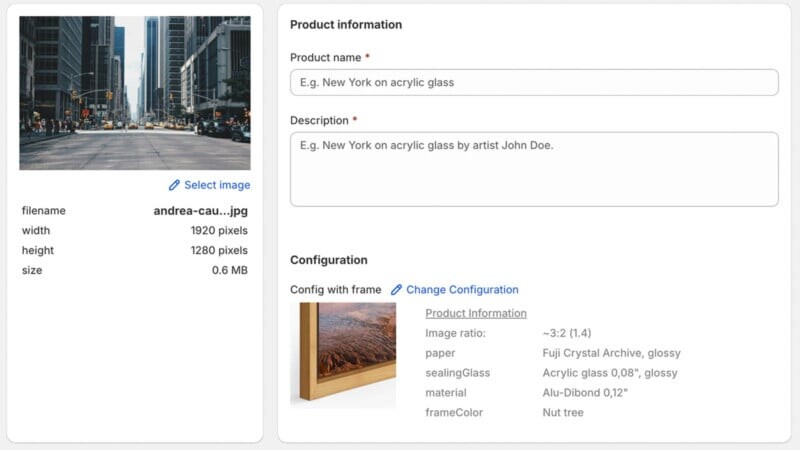Select the truncated filename andrea-cau...jpg
This screenshot has height=450, width=800.
click(x=200, y=211)
